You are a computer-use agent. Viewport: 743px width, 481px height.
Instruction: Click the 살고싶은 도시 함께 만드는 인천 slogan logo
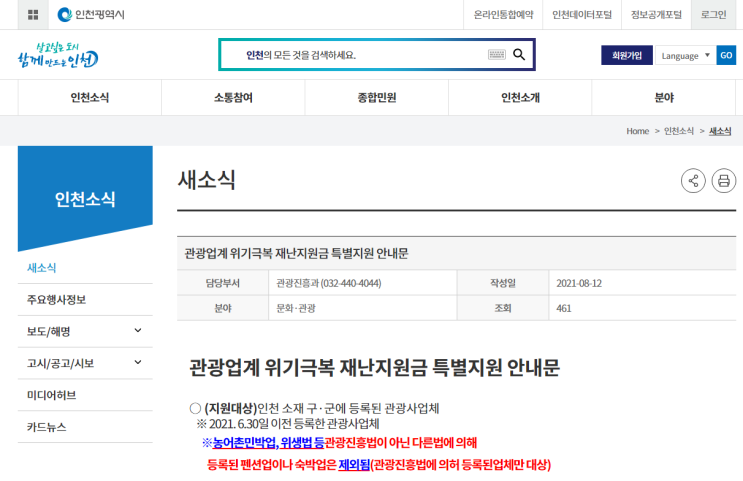(58, 55)
